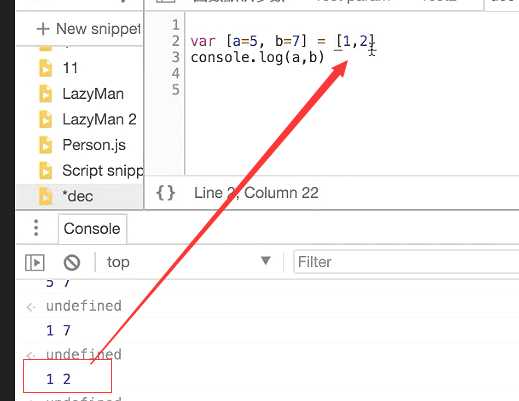Click the file icon beside snippet 11
Image resolution: width=519 pixels, height=401 pixels.
click(46, 68)
